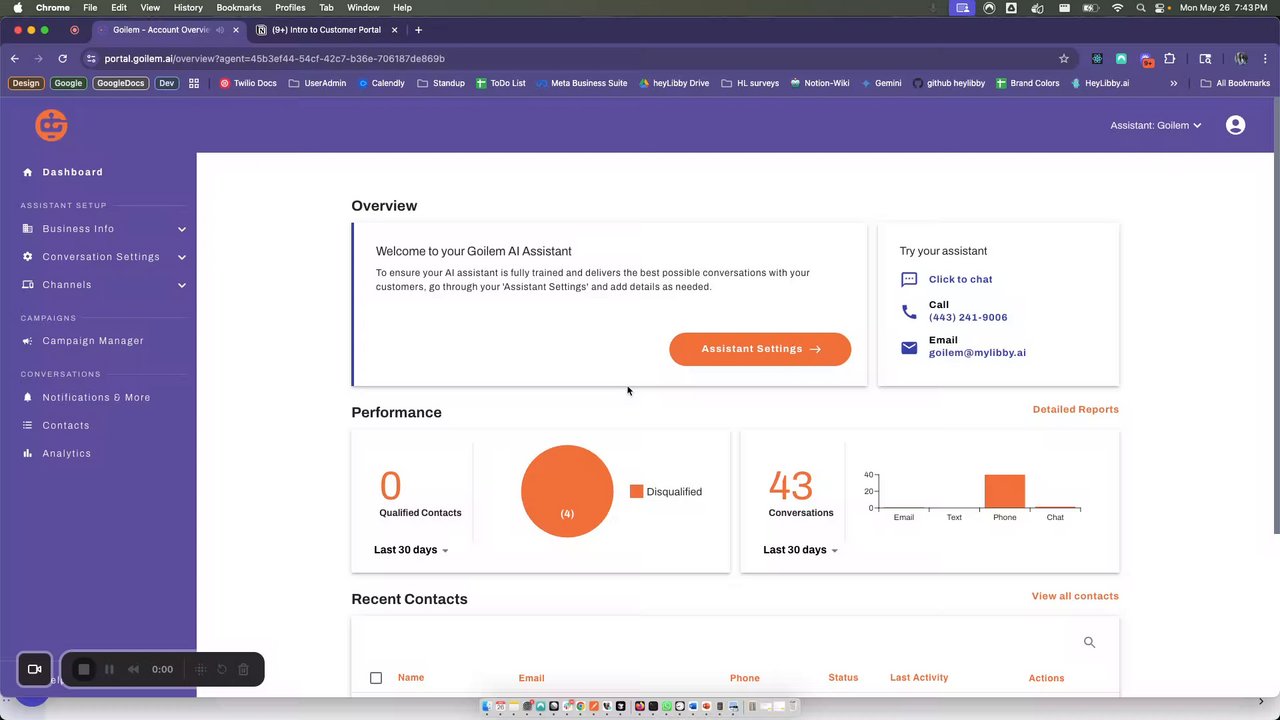This screenshot has width=1280, height=720.
Task: Open macOS Spotlight search
Action: click(1141, 8)
